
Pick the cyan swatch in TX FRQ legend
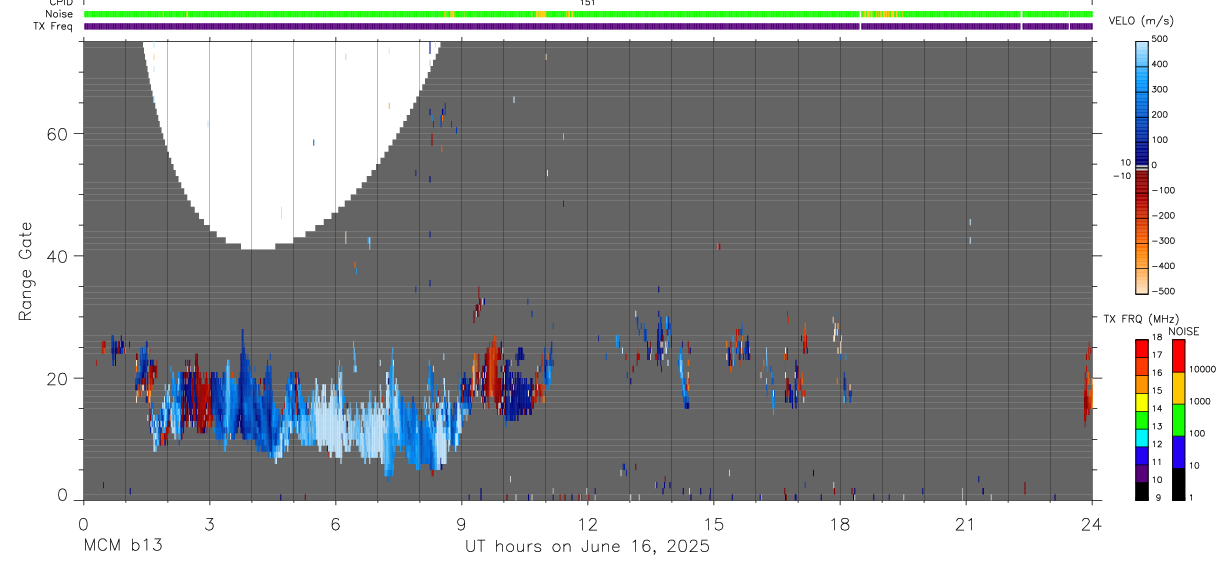tap(1141, 437)
